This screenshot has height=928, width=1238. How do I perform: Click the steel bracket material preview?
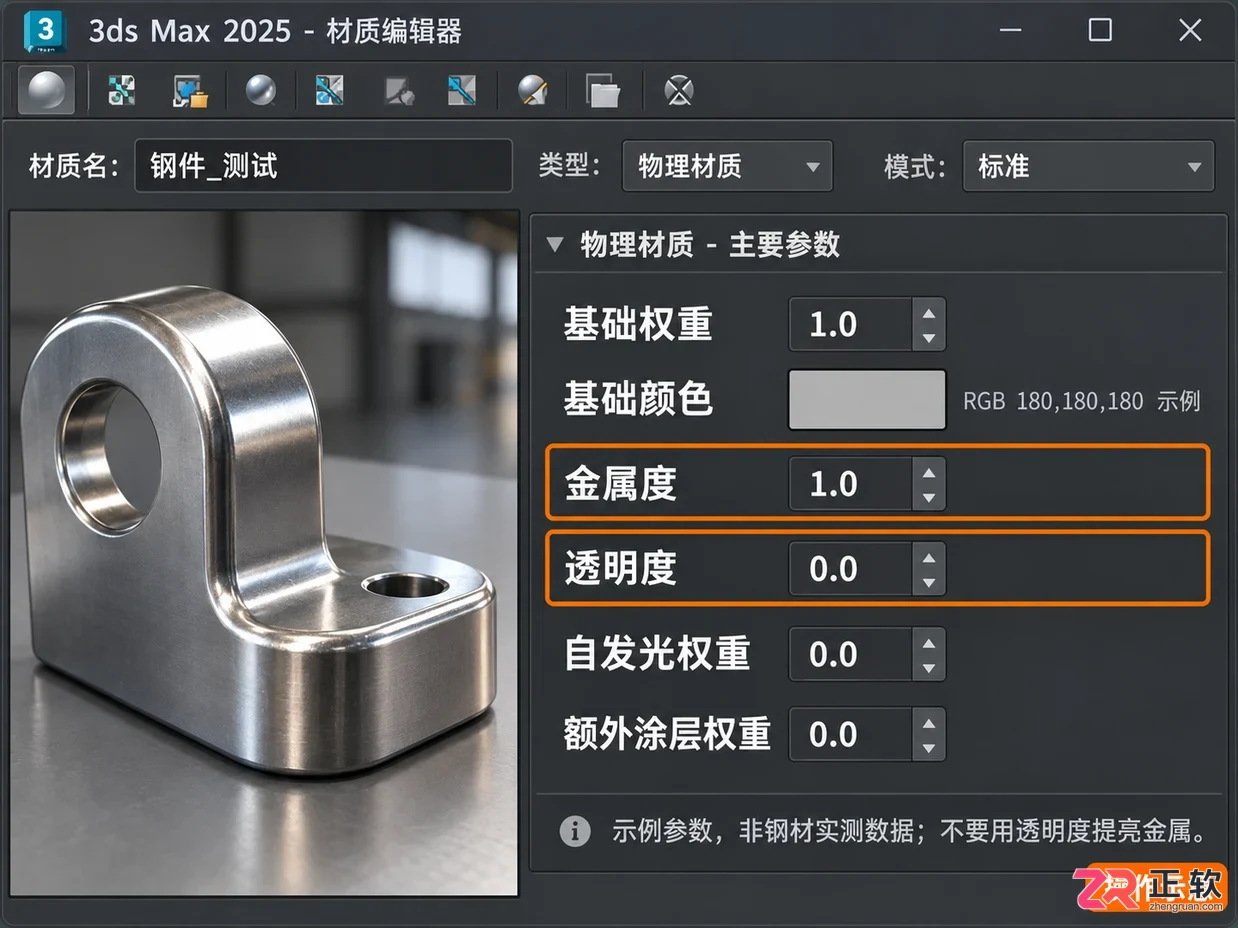click(264, 552)
